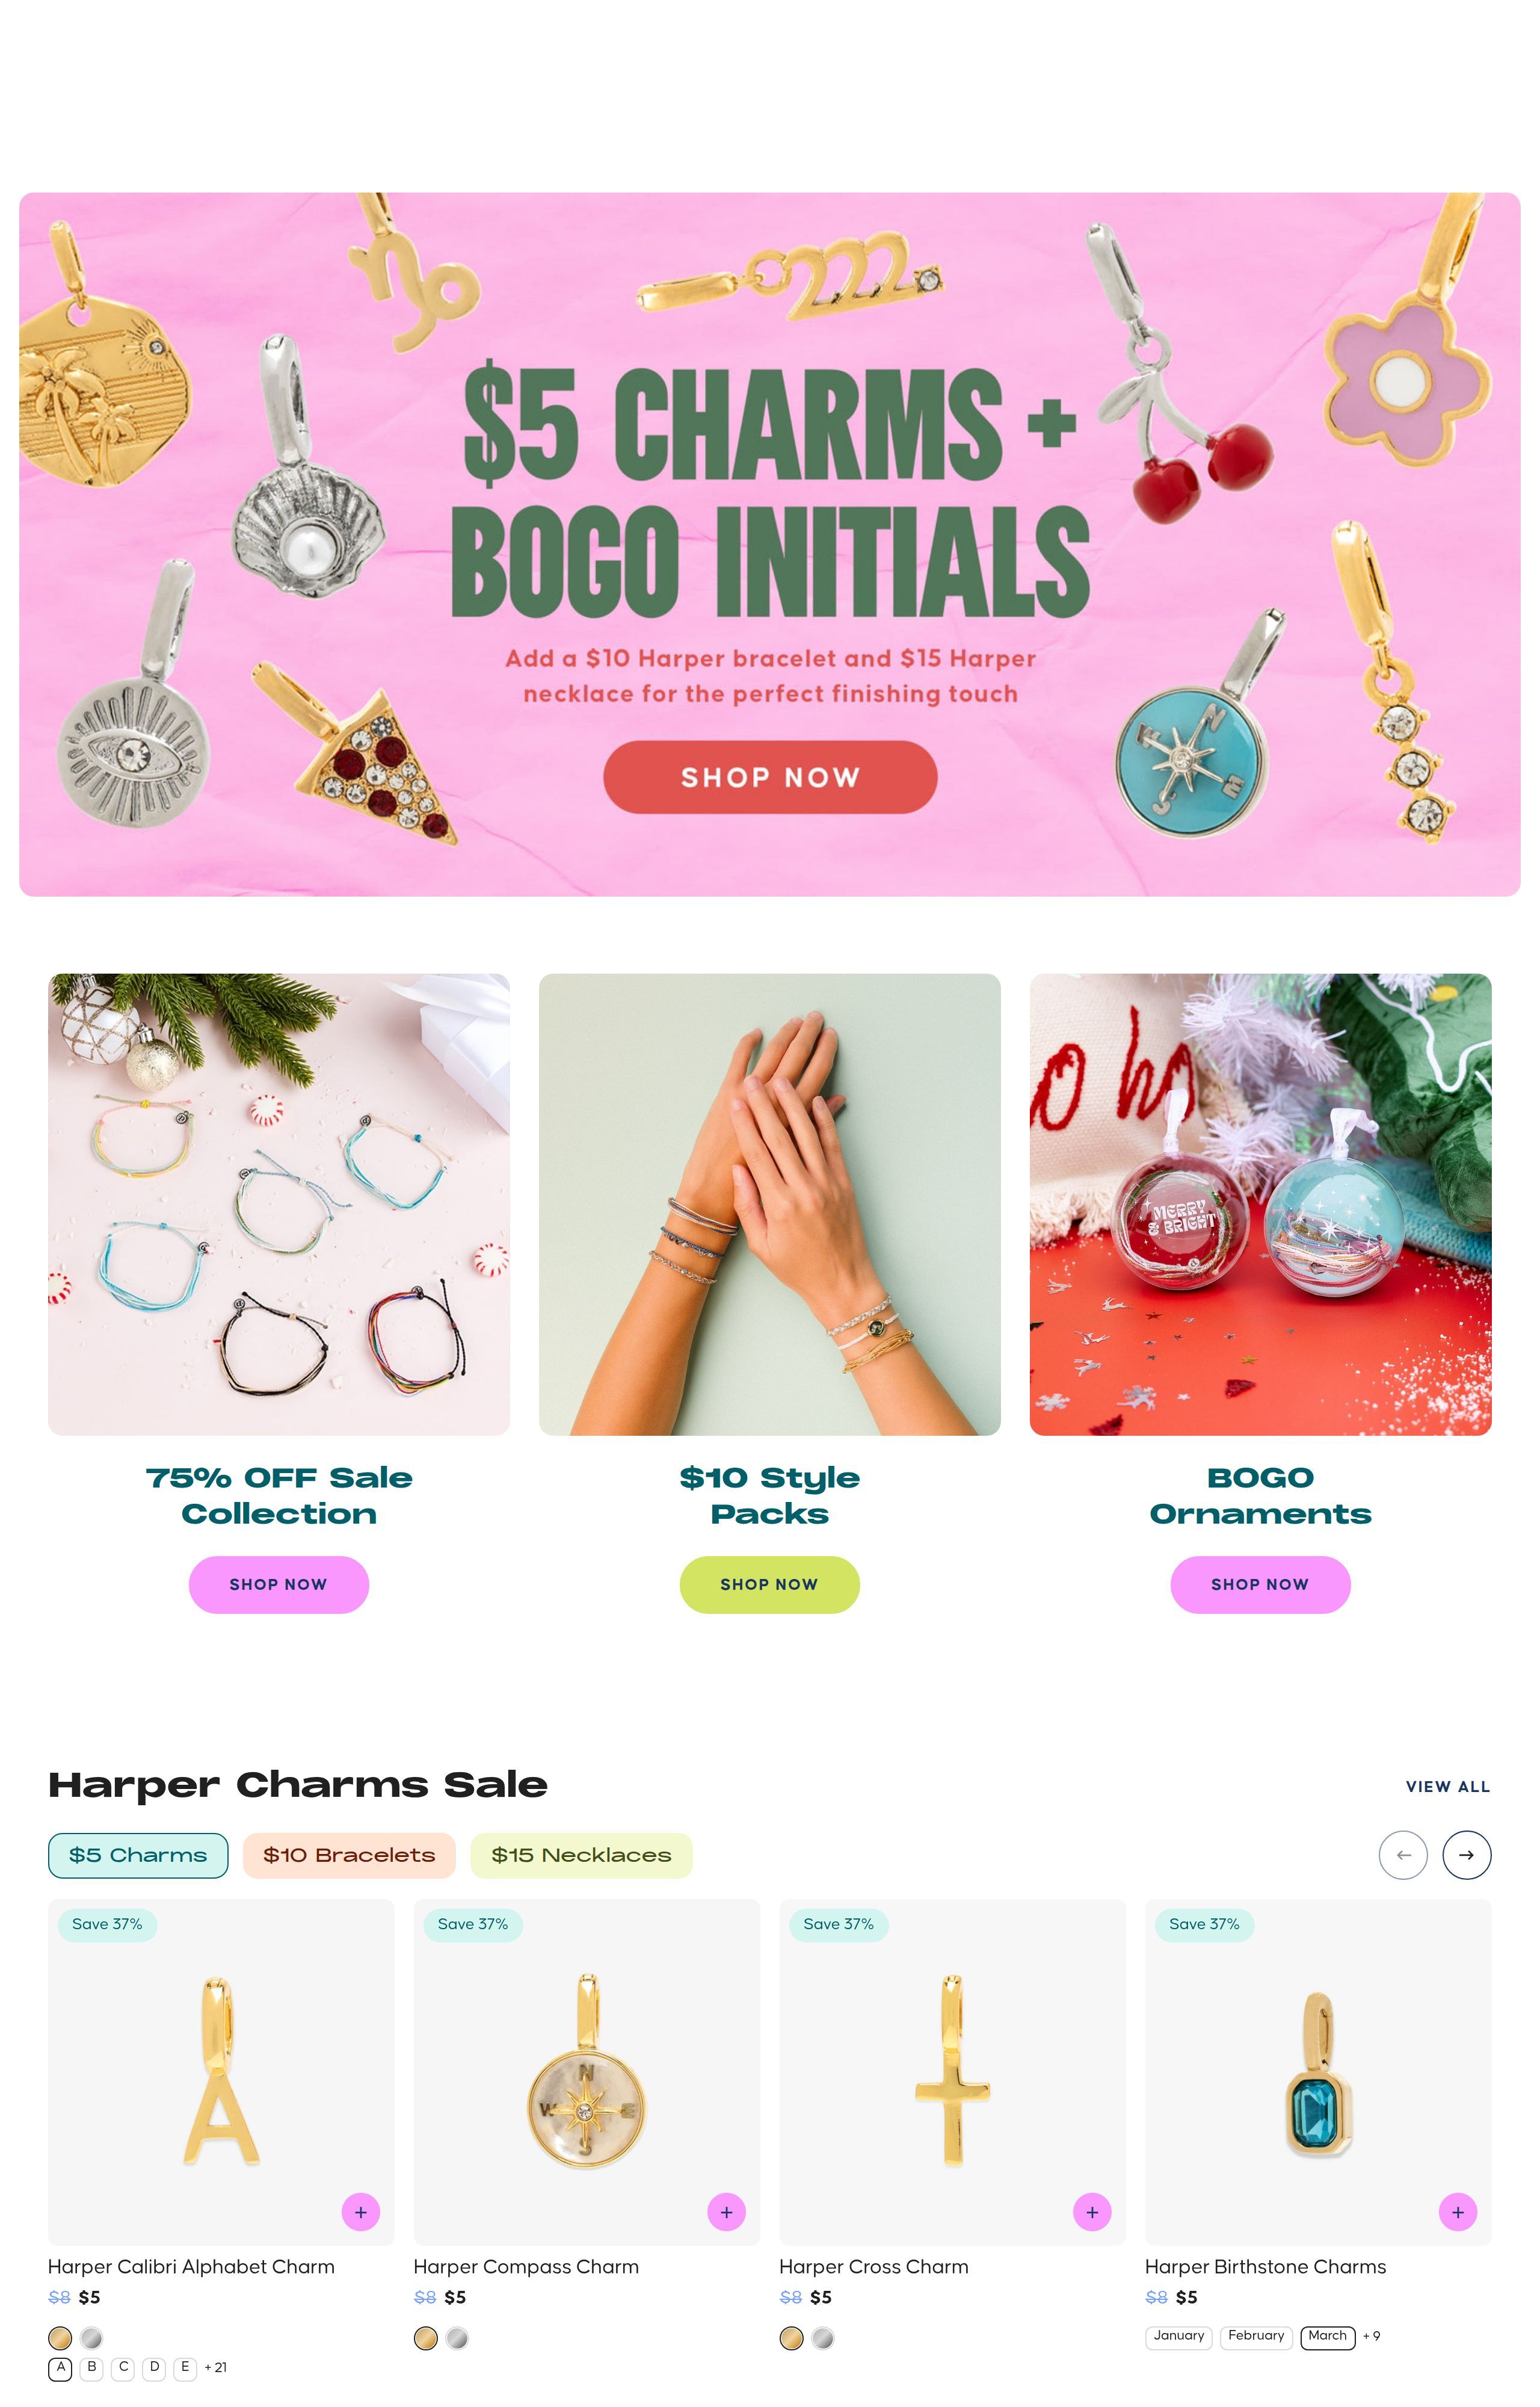The height and width of the screenshot is (2407, 1540).
Task: Pick January birthstone variant
Action: click(1178, 2336)
